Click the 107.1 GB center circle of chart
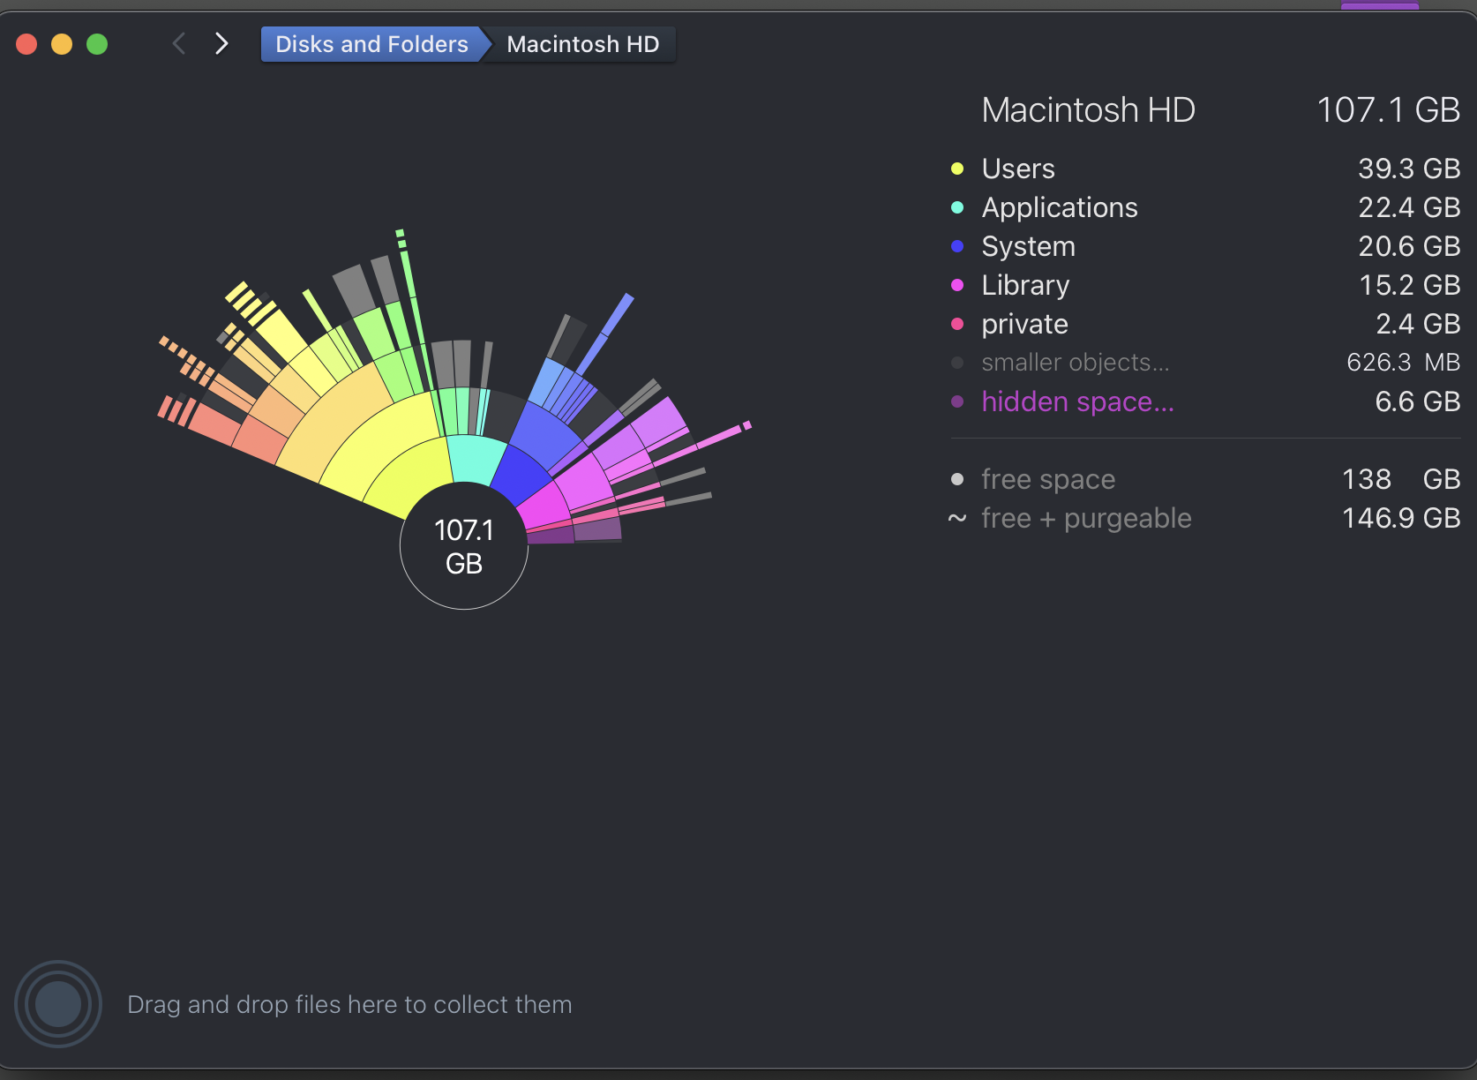Screen dimensions: 1477x1080 click(464, 546)
